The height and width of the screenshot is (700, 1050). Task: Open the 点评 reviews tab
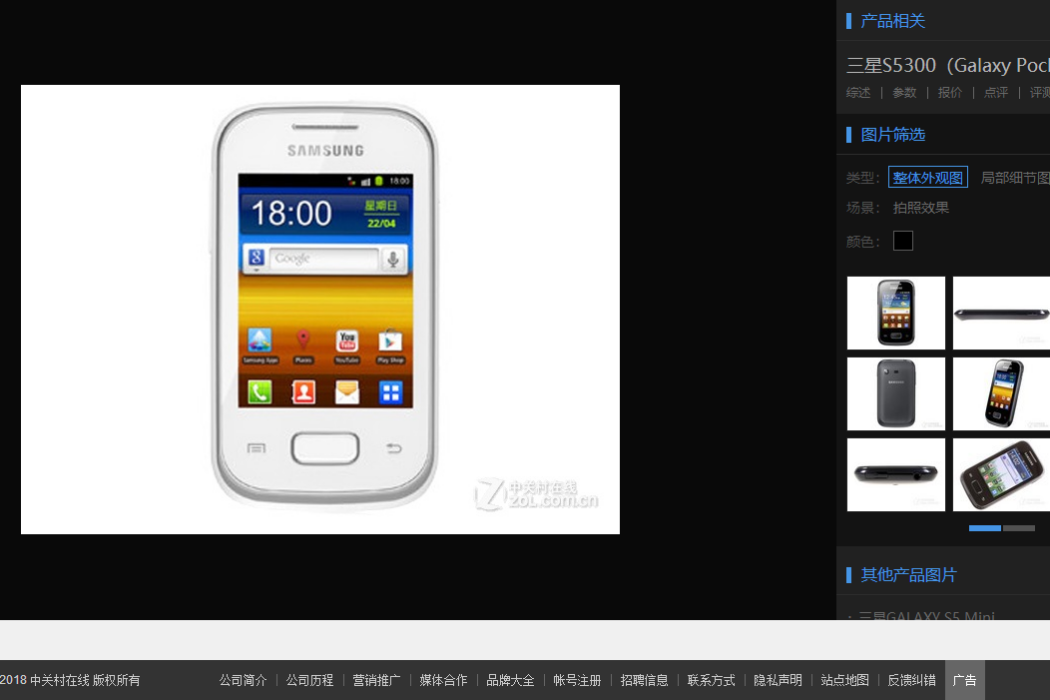coord(996,92)
